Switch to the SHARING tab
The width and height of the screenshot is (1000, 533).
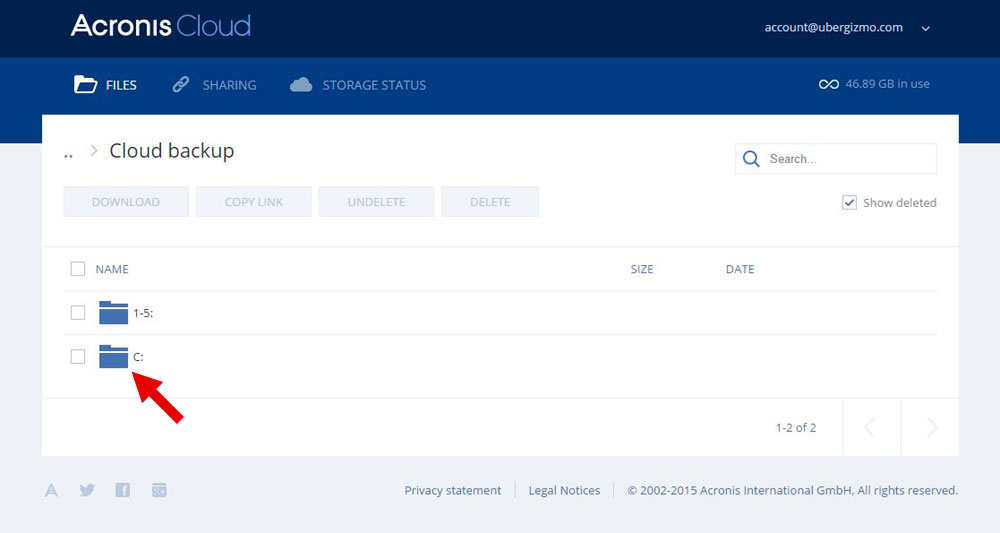pos(214,85)
